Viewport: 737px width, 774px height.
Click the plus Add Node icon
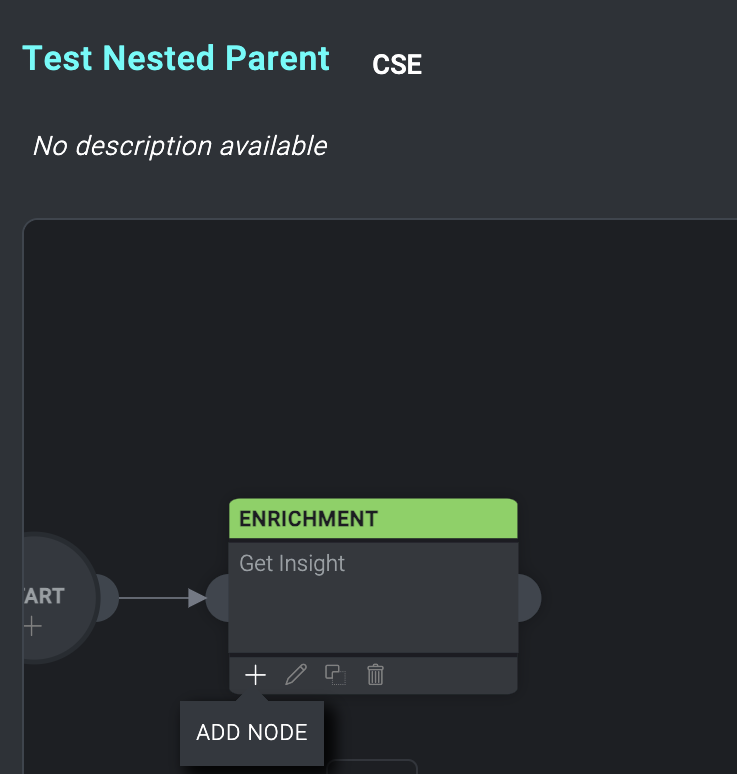(256, 675)
